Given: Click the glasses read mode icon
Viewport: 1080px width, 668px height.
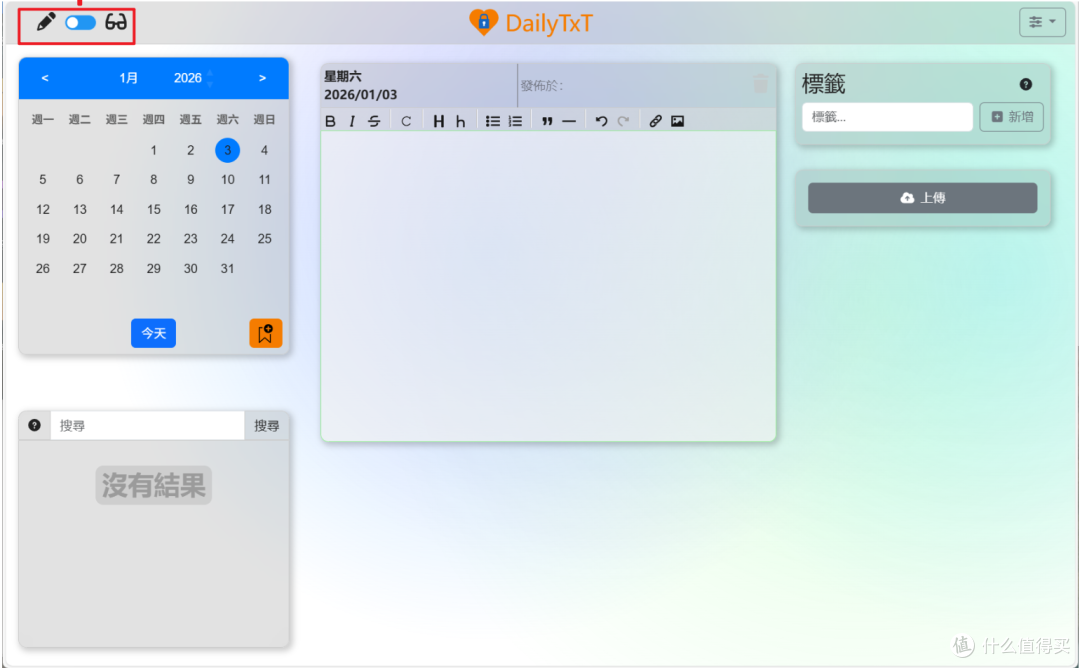Looking at the screenshot, I should point(116,22).
